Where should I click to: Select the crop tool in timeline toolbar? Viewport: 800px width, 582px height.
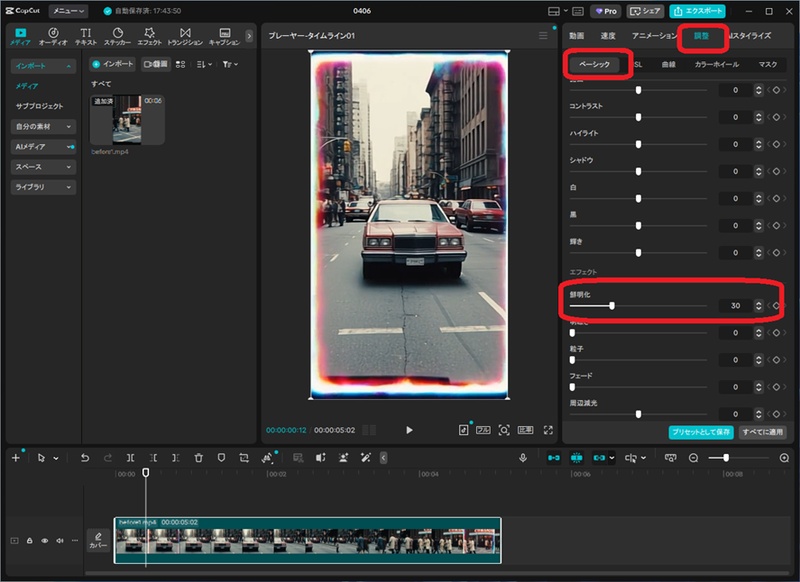click(x=244, y=457)
